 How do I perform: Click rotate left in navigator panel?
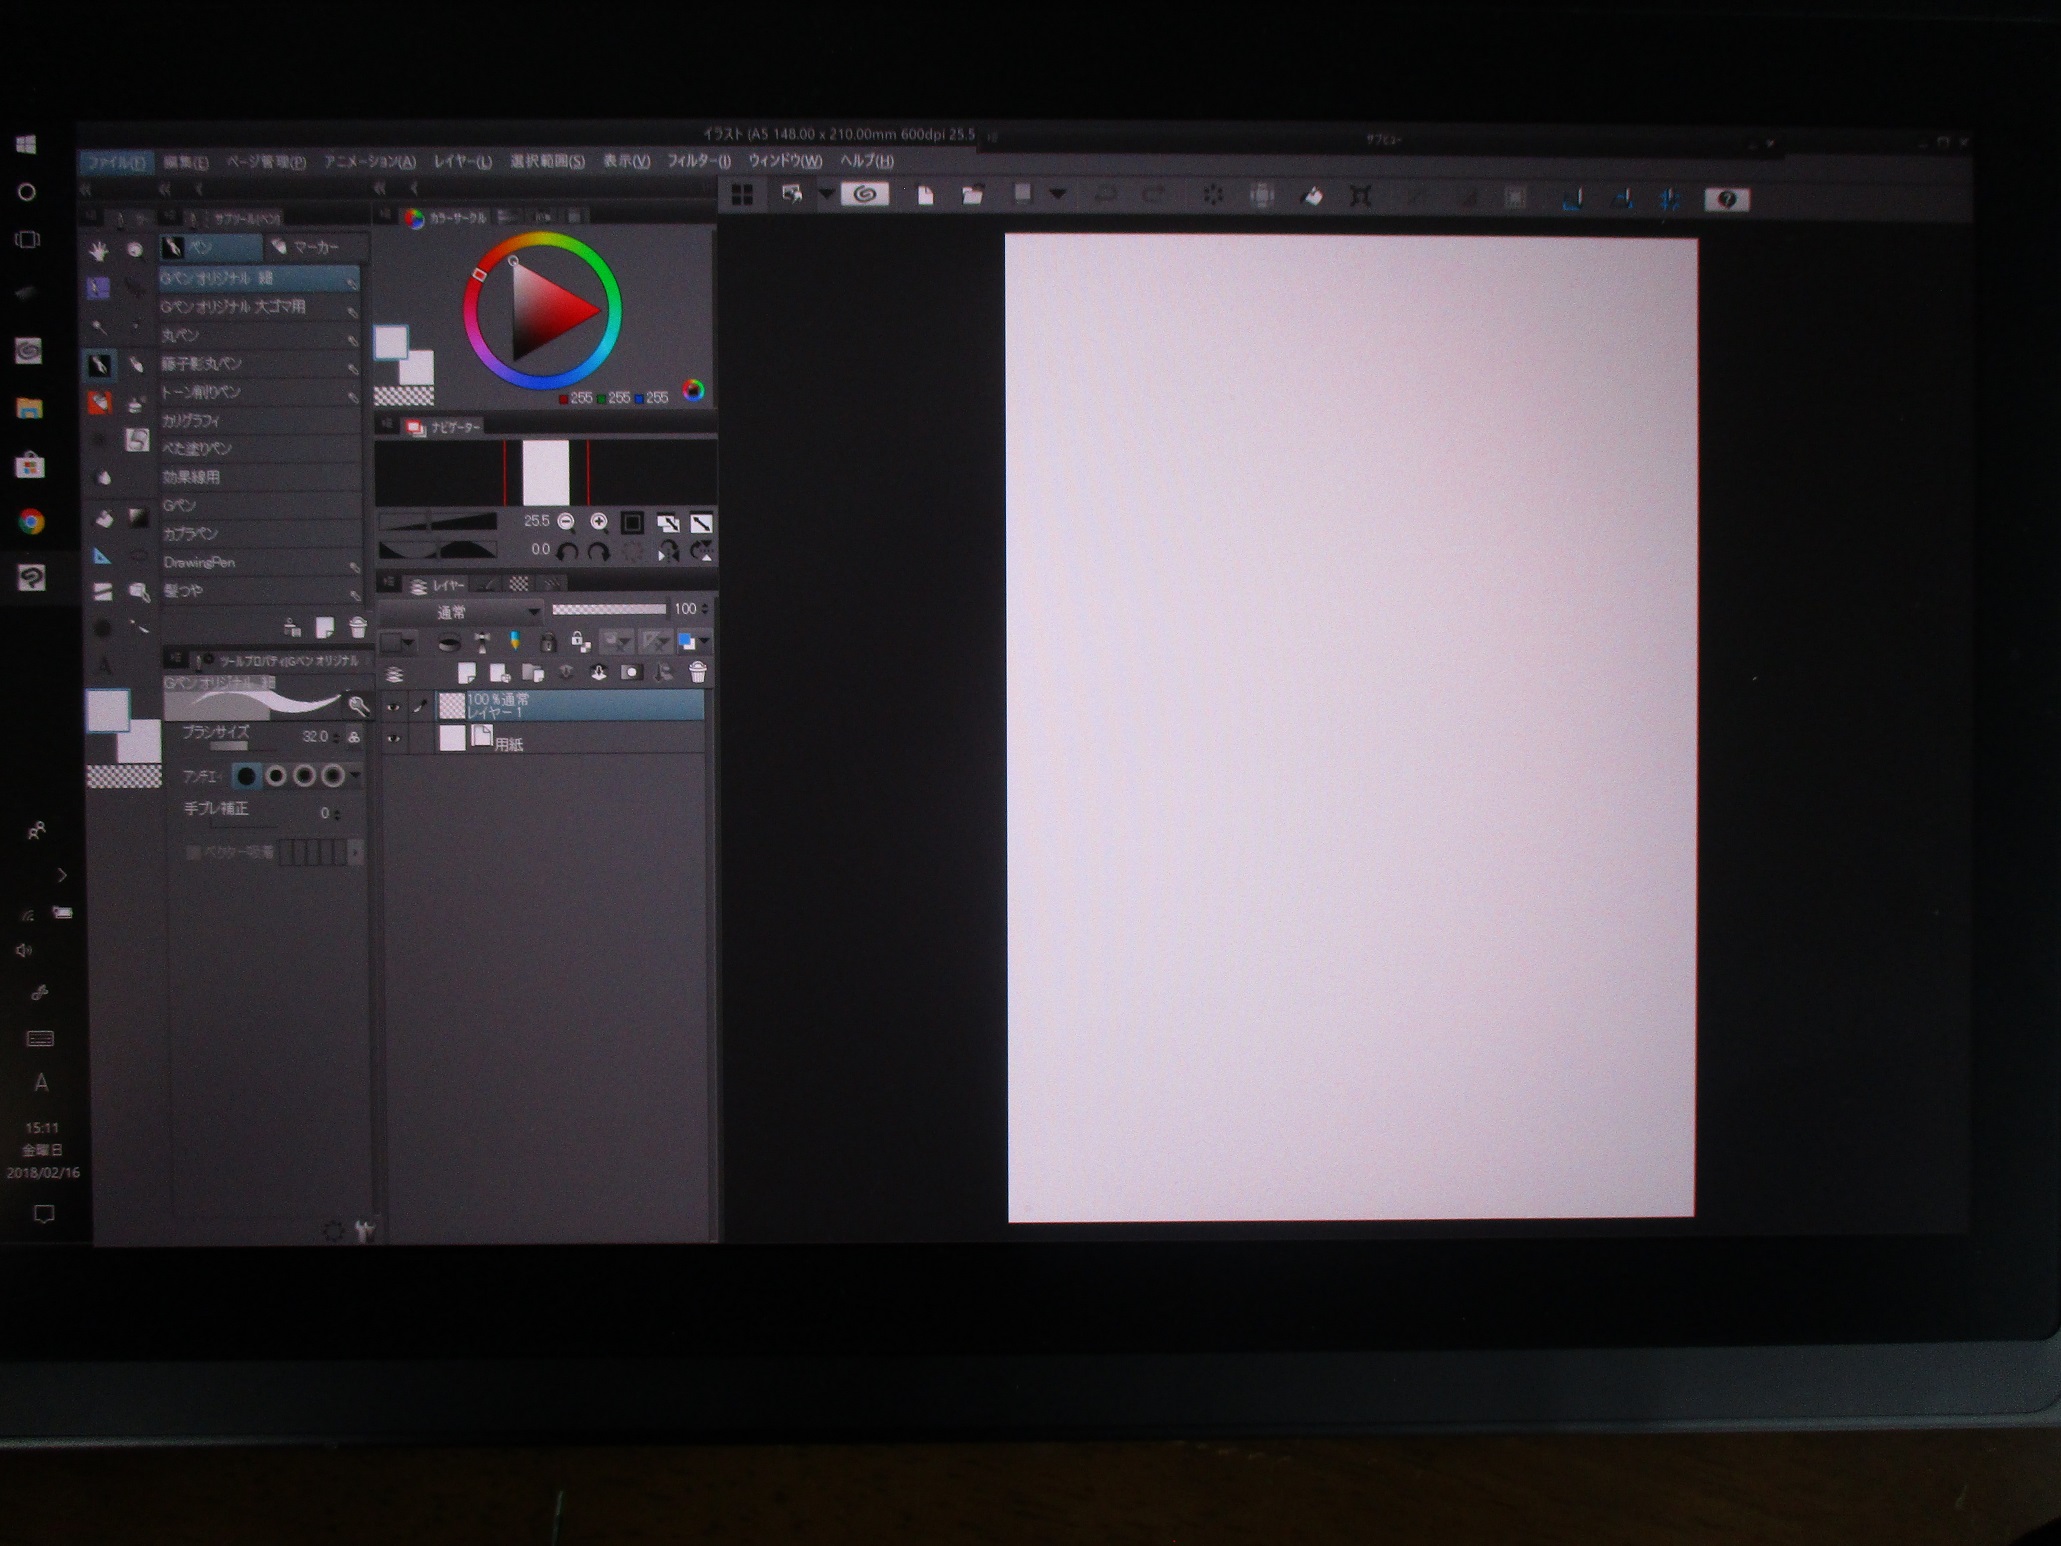pyautogui.click(x=567, y=551)
